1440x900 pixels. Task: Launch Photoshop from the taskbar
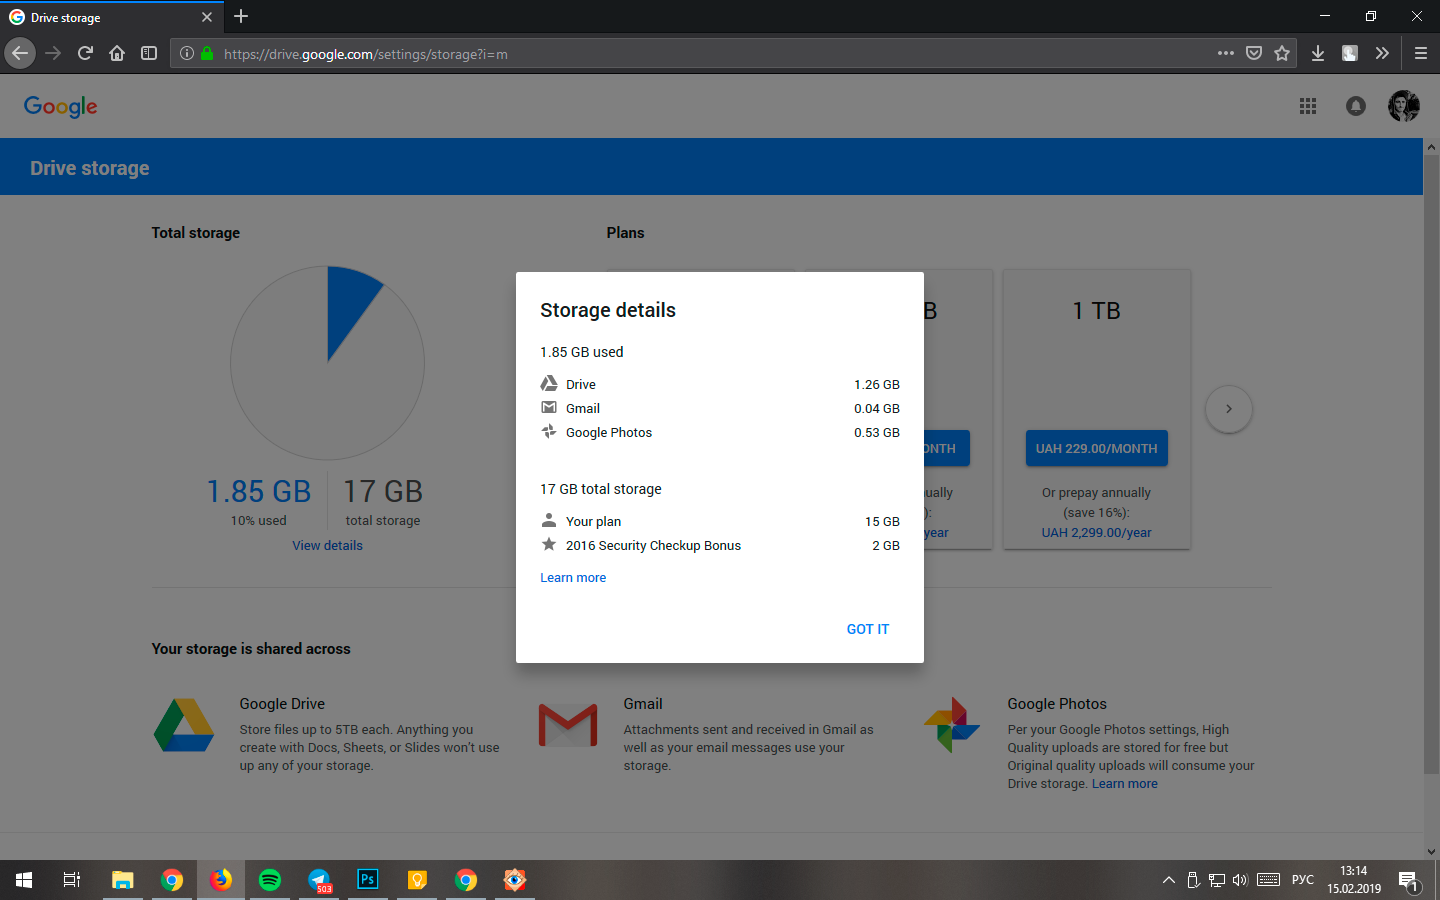click(x=368, y=880)
